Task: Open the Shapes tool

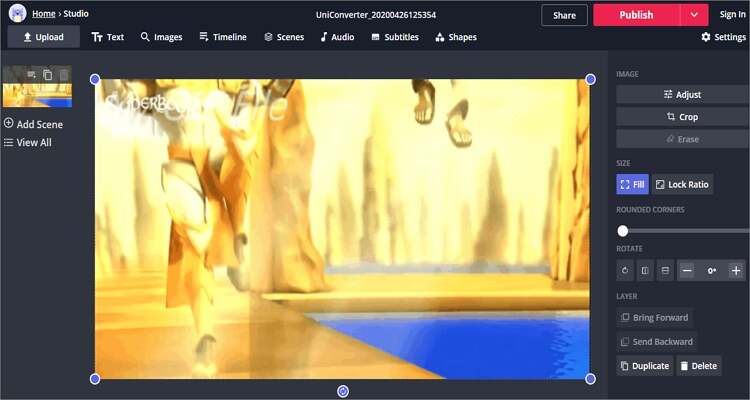Action: click(456, 37)
